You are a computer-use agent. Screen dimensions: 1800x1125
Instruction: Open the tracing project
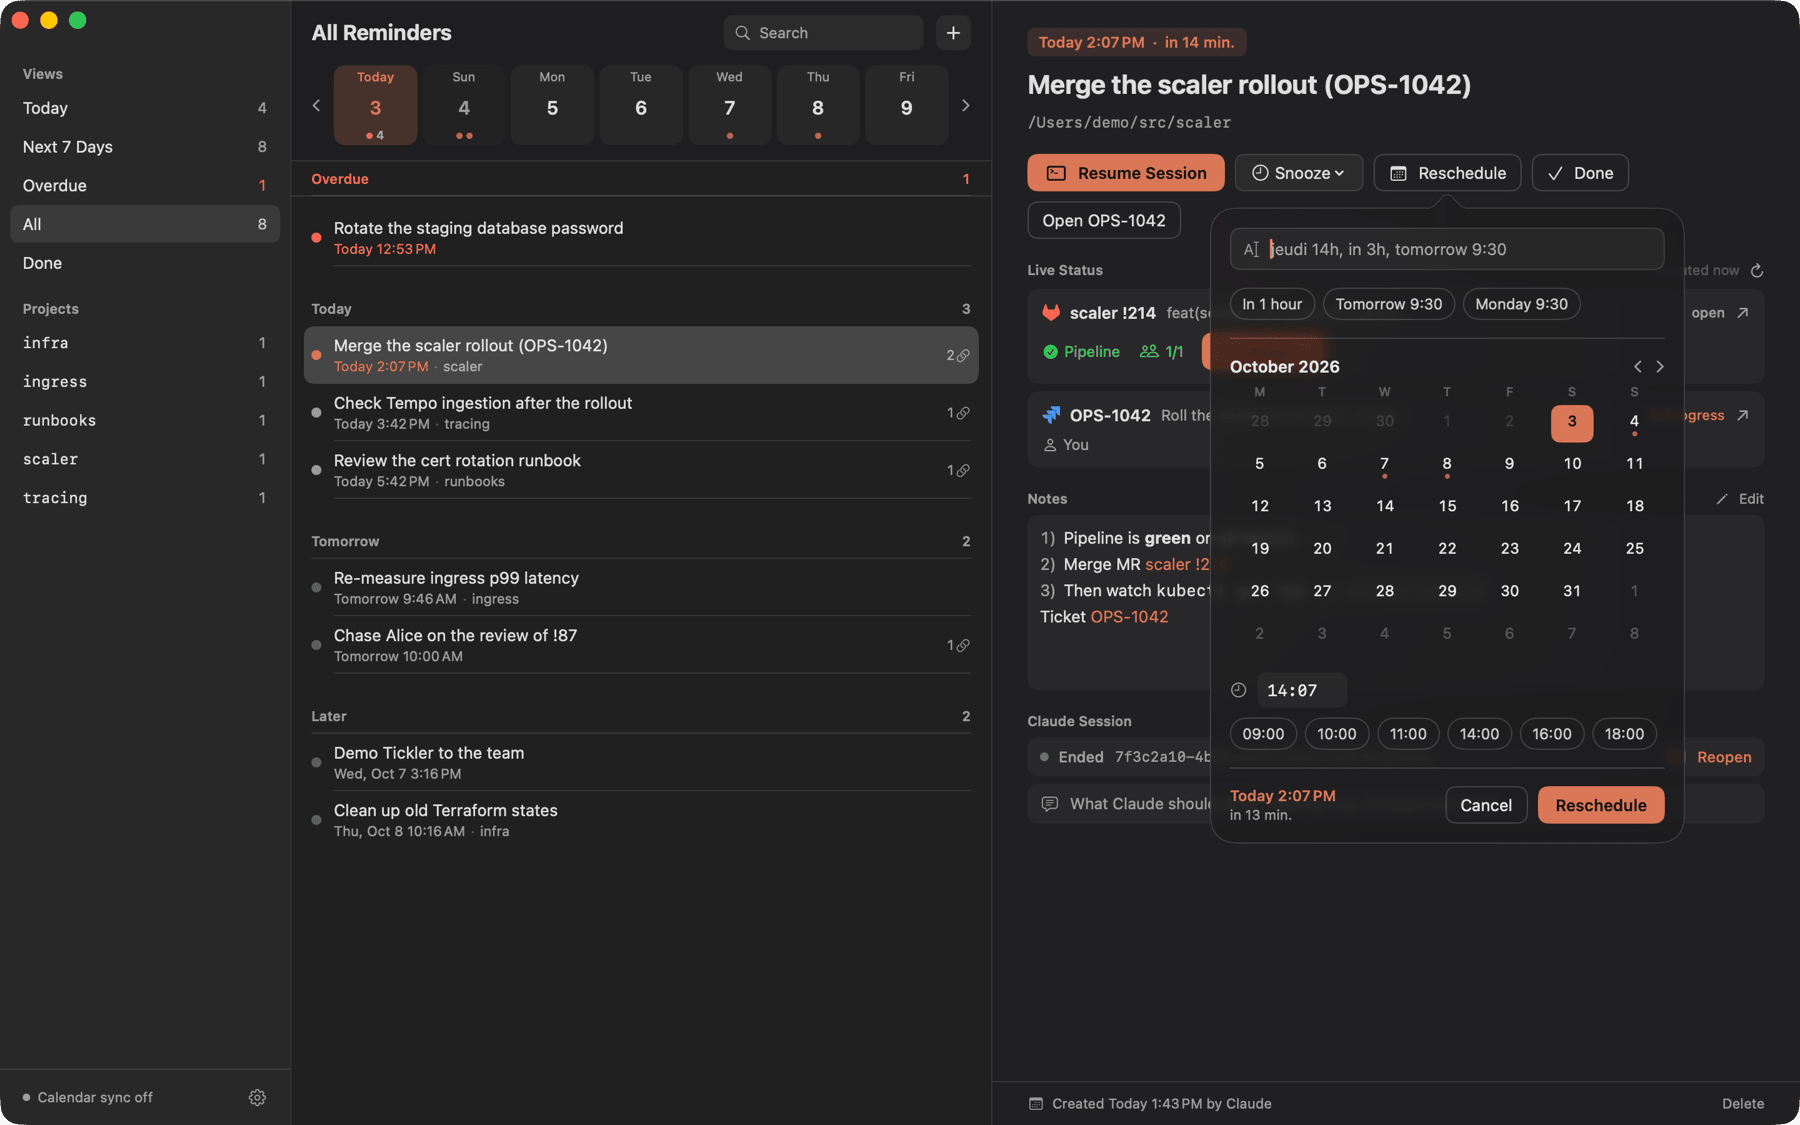tap(145, 498)
